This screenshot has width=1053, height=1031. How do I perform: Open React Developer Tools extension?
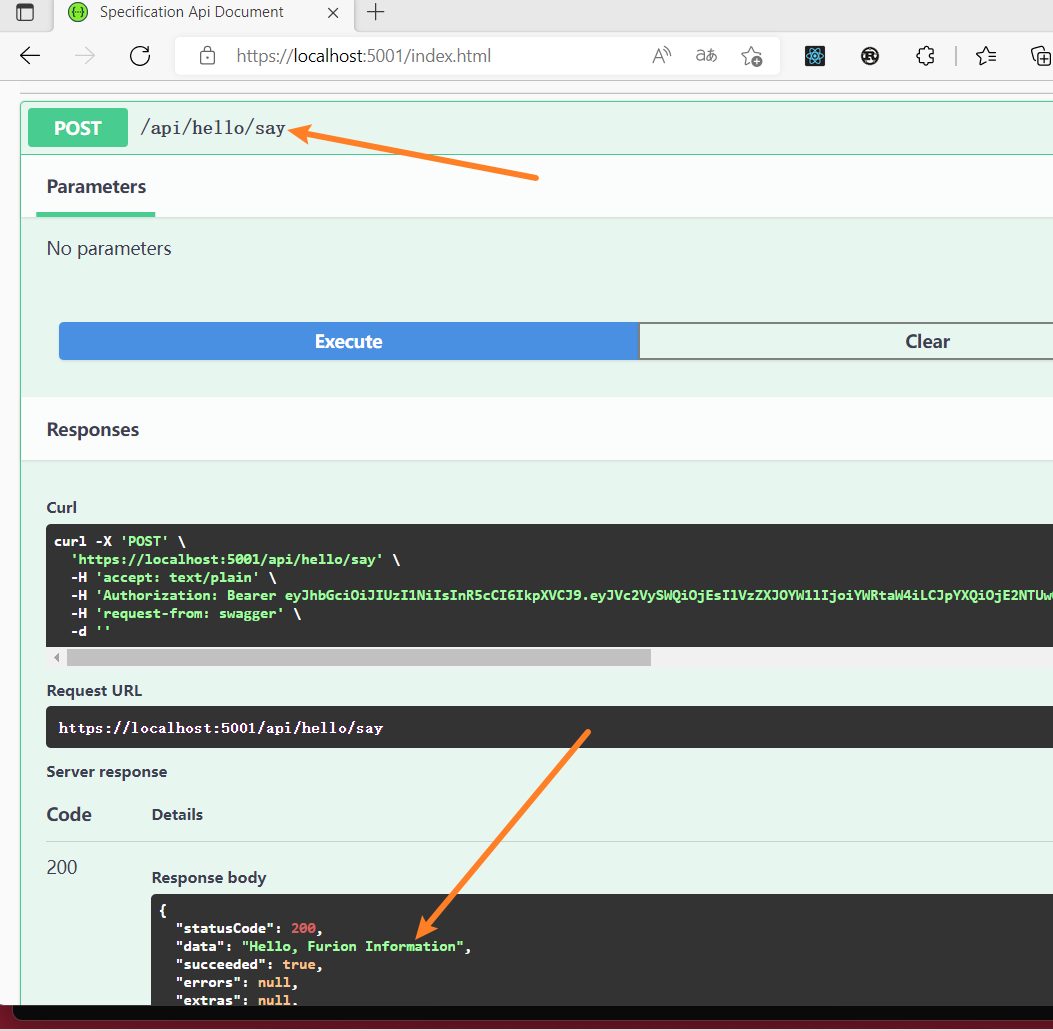[815, 56]
